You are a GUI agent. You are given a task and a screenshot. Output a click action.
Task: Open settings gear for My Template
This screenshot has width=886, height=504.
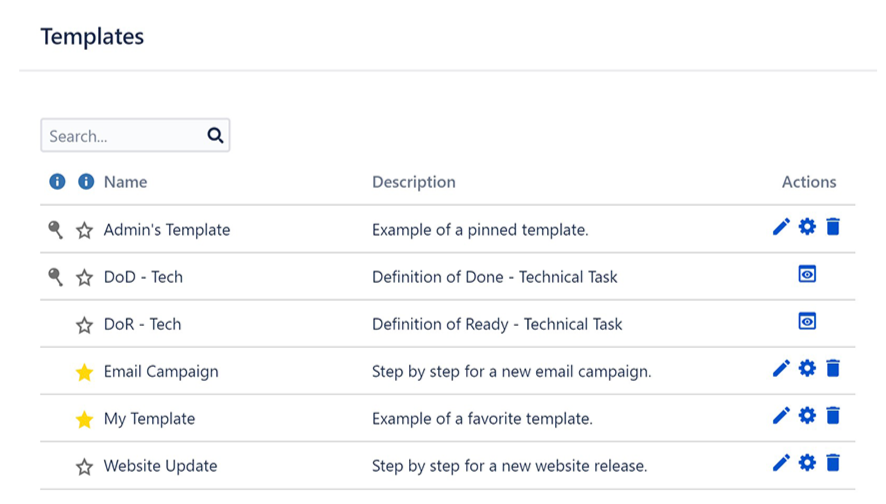(807, 416)
